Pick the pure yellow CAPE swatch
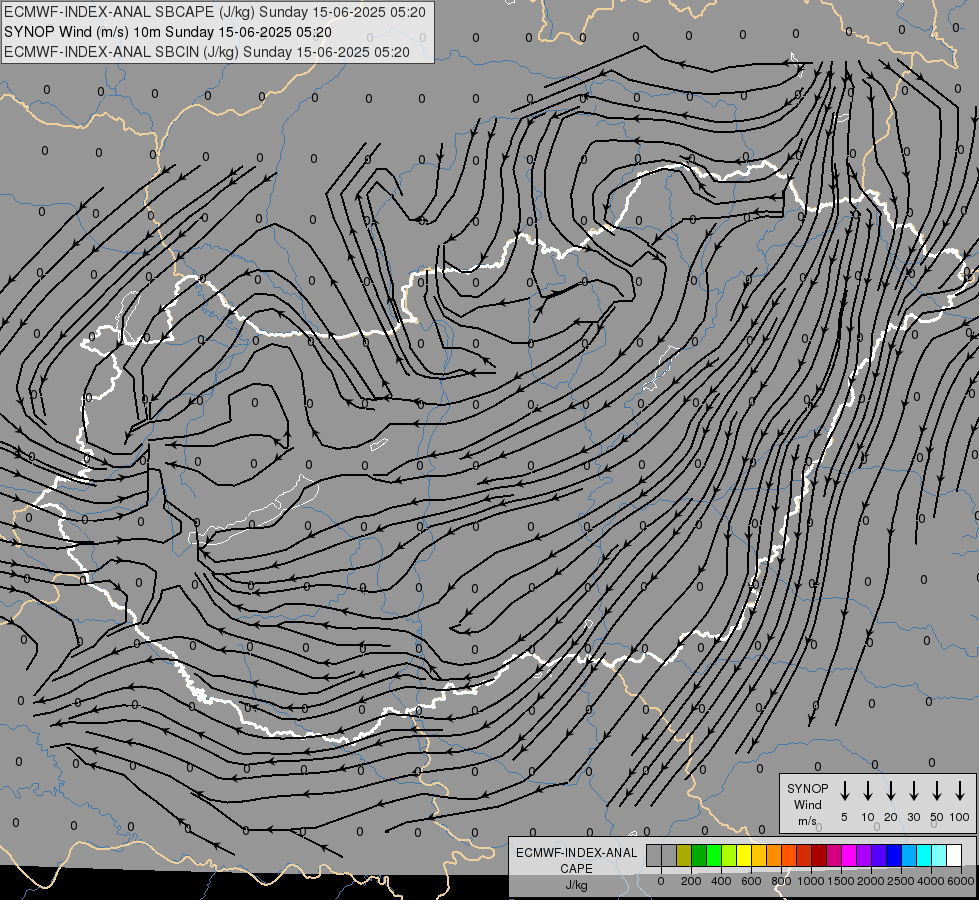The height and width of the screenshot is (900, 979). [744, 855]
